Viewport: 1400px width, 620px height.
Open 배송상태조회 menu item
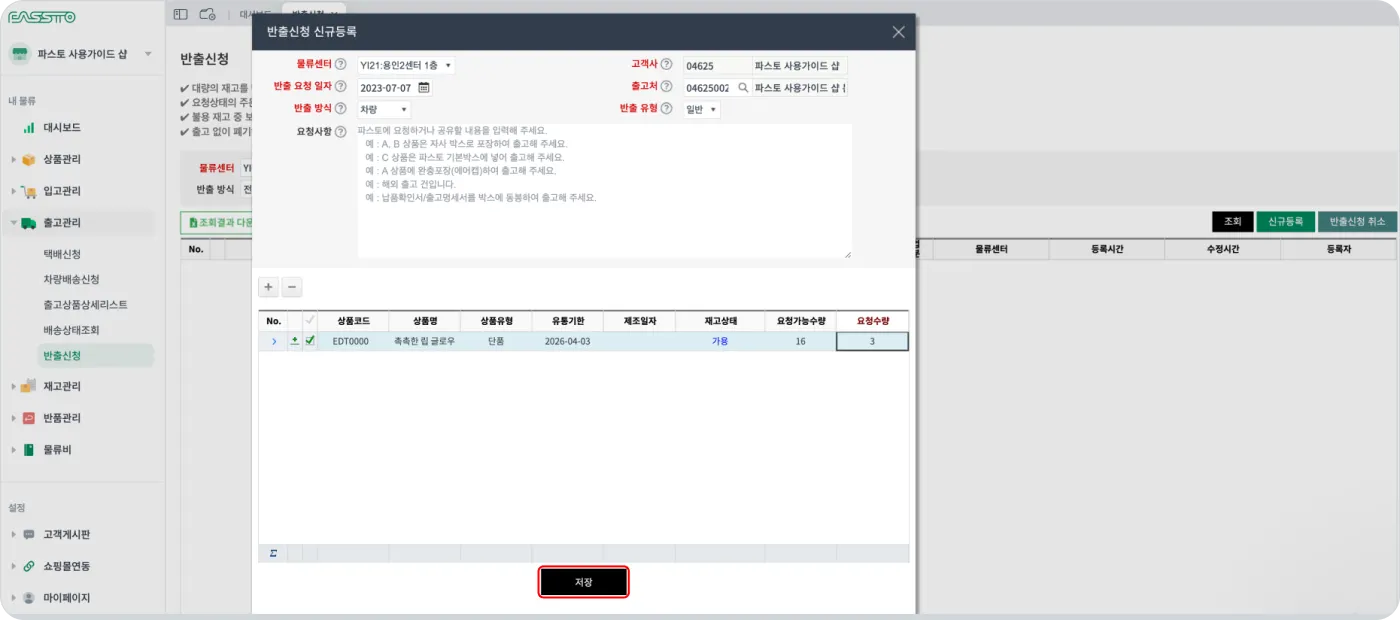pos(71,329)
